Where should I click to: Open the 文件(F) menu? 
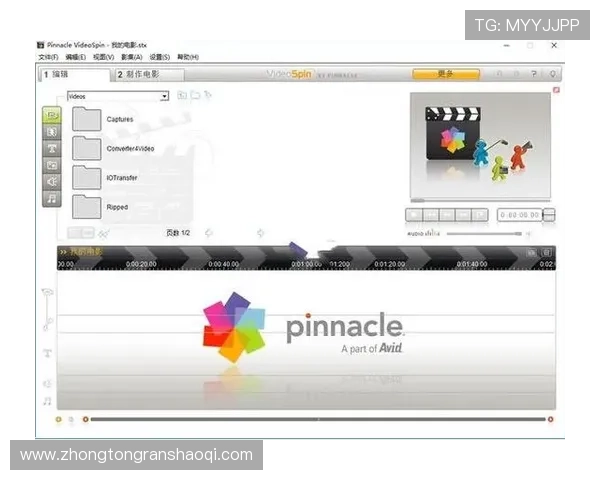(x=47, y=57)
